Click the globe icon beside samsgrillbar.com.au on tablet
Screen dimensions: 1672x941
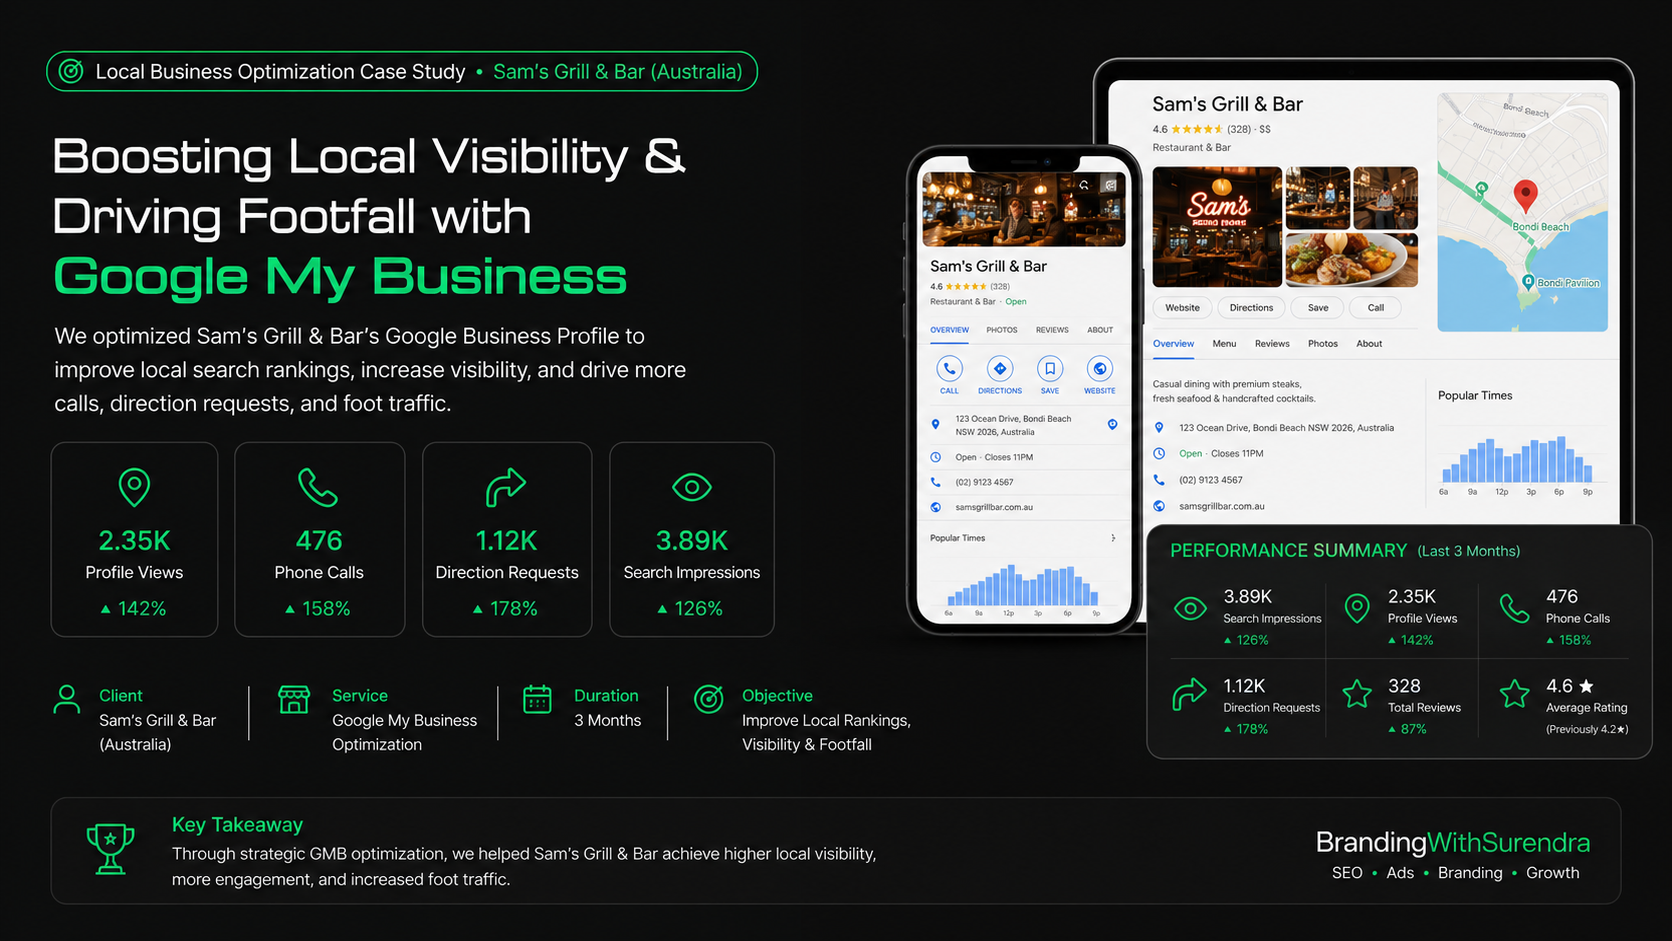(x=1159, y=506)
